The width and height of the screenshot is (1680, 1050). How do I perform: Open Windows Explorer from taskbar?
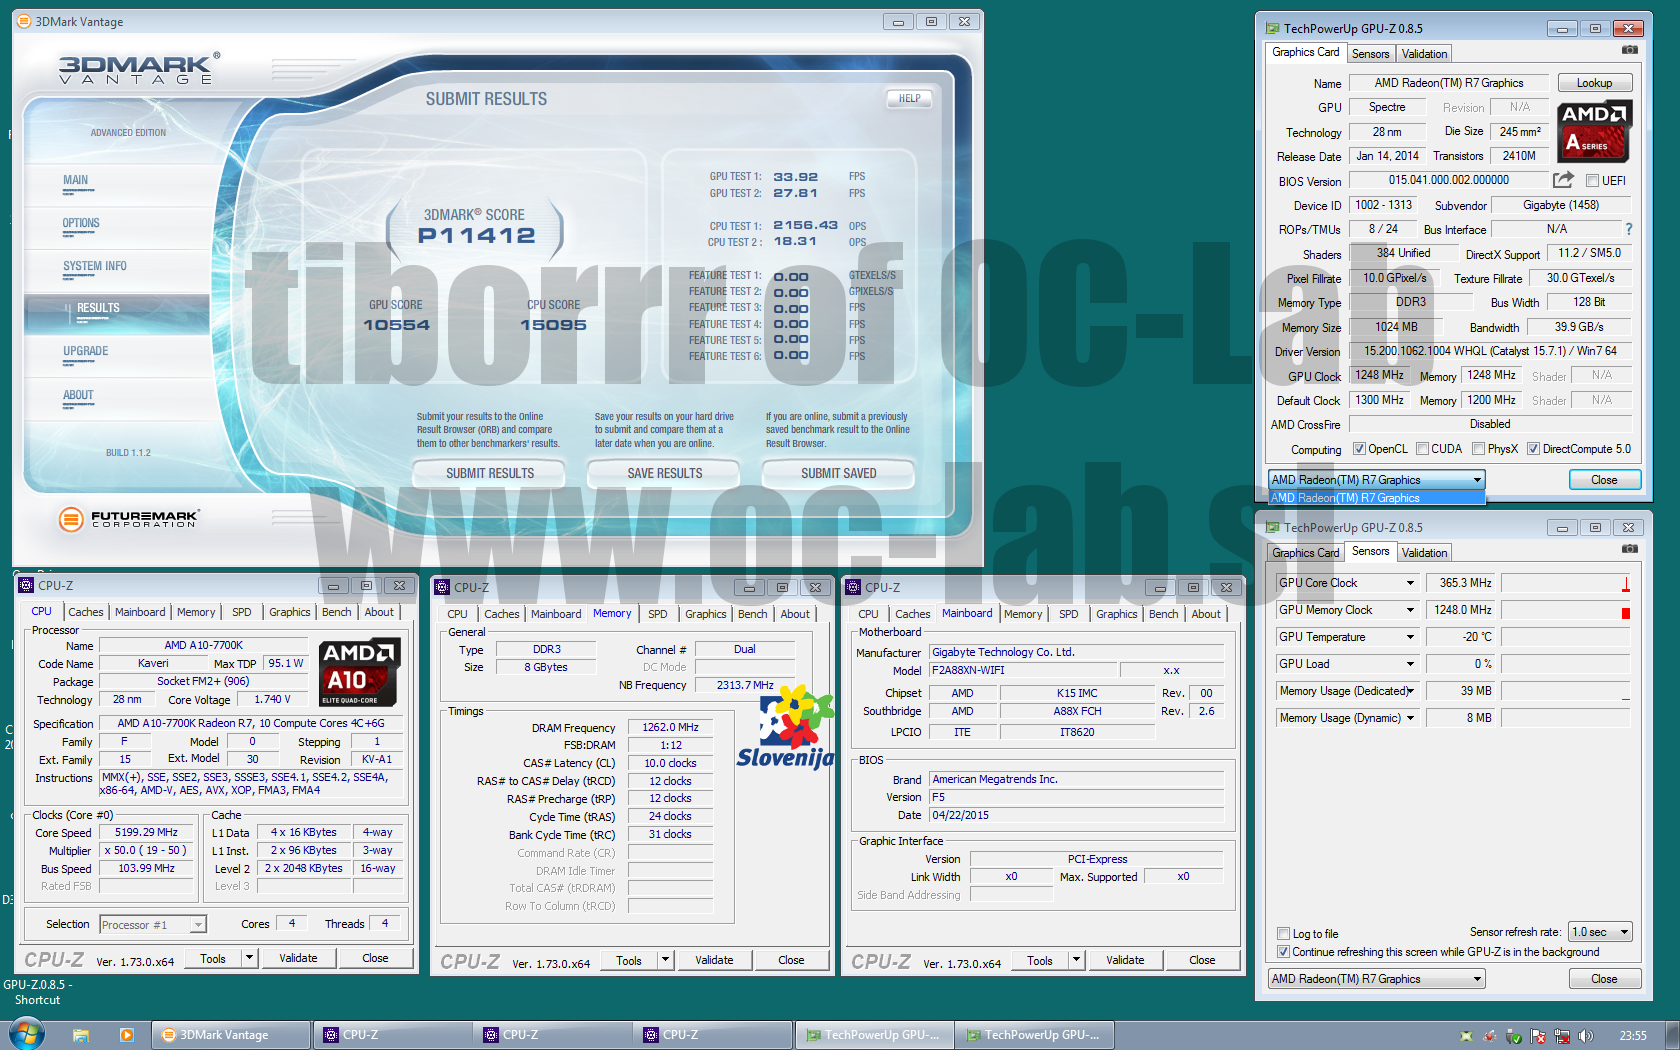(x=81, y=1035)
